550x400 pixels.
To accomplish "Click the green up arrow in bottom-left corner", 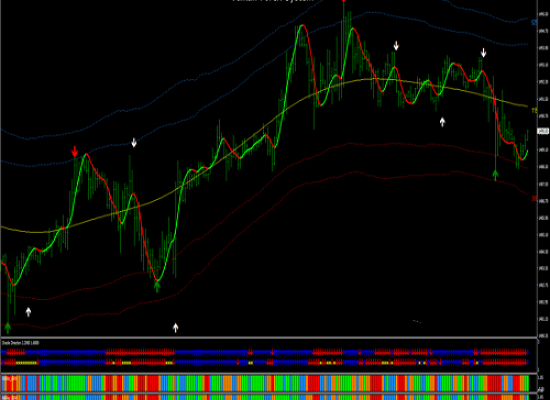I will click(x=8, y=327).
